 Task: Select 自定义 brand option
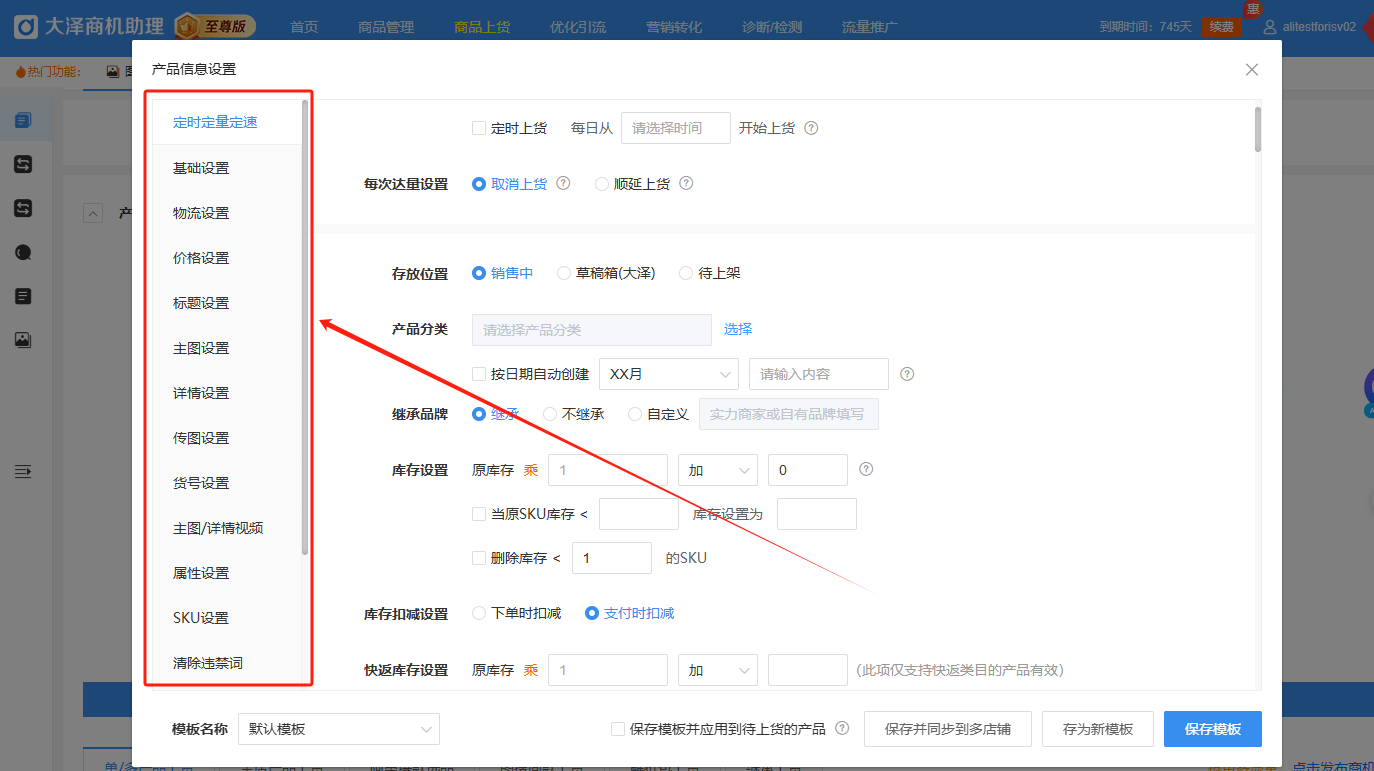pos(635,414)
